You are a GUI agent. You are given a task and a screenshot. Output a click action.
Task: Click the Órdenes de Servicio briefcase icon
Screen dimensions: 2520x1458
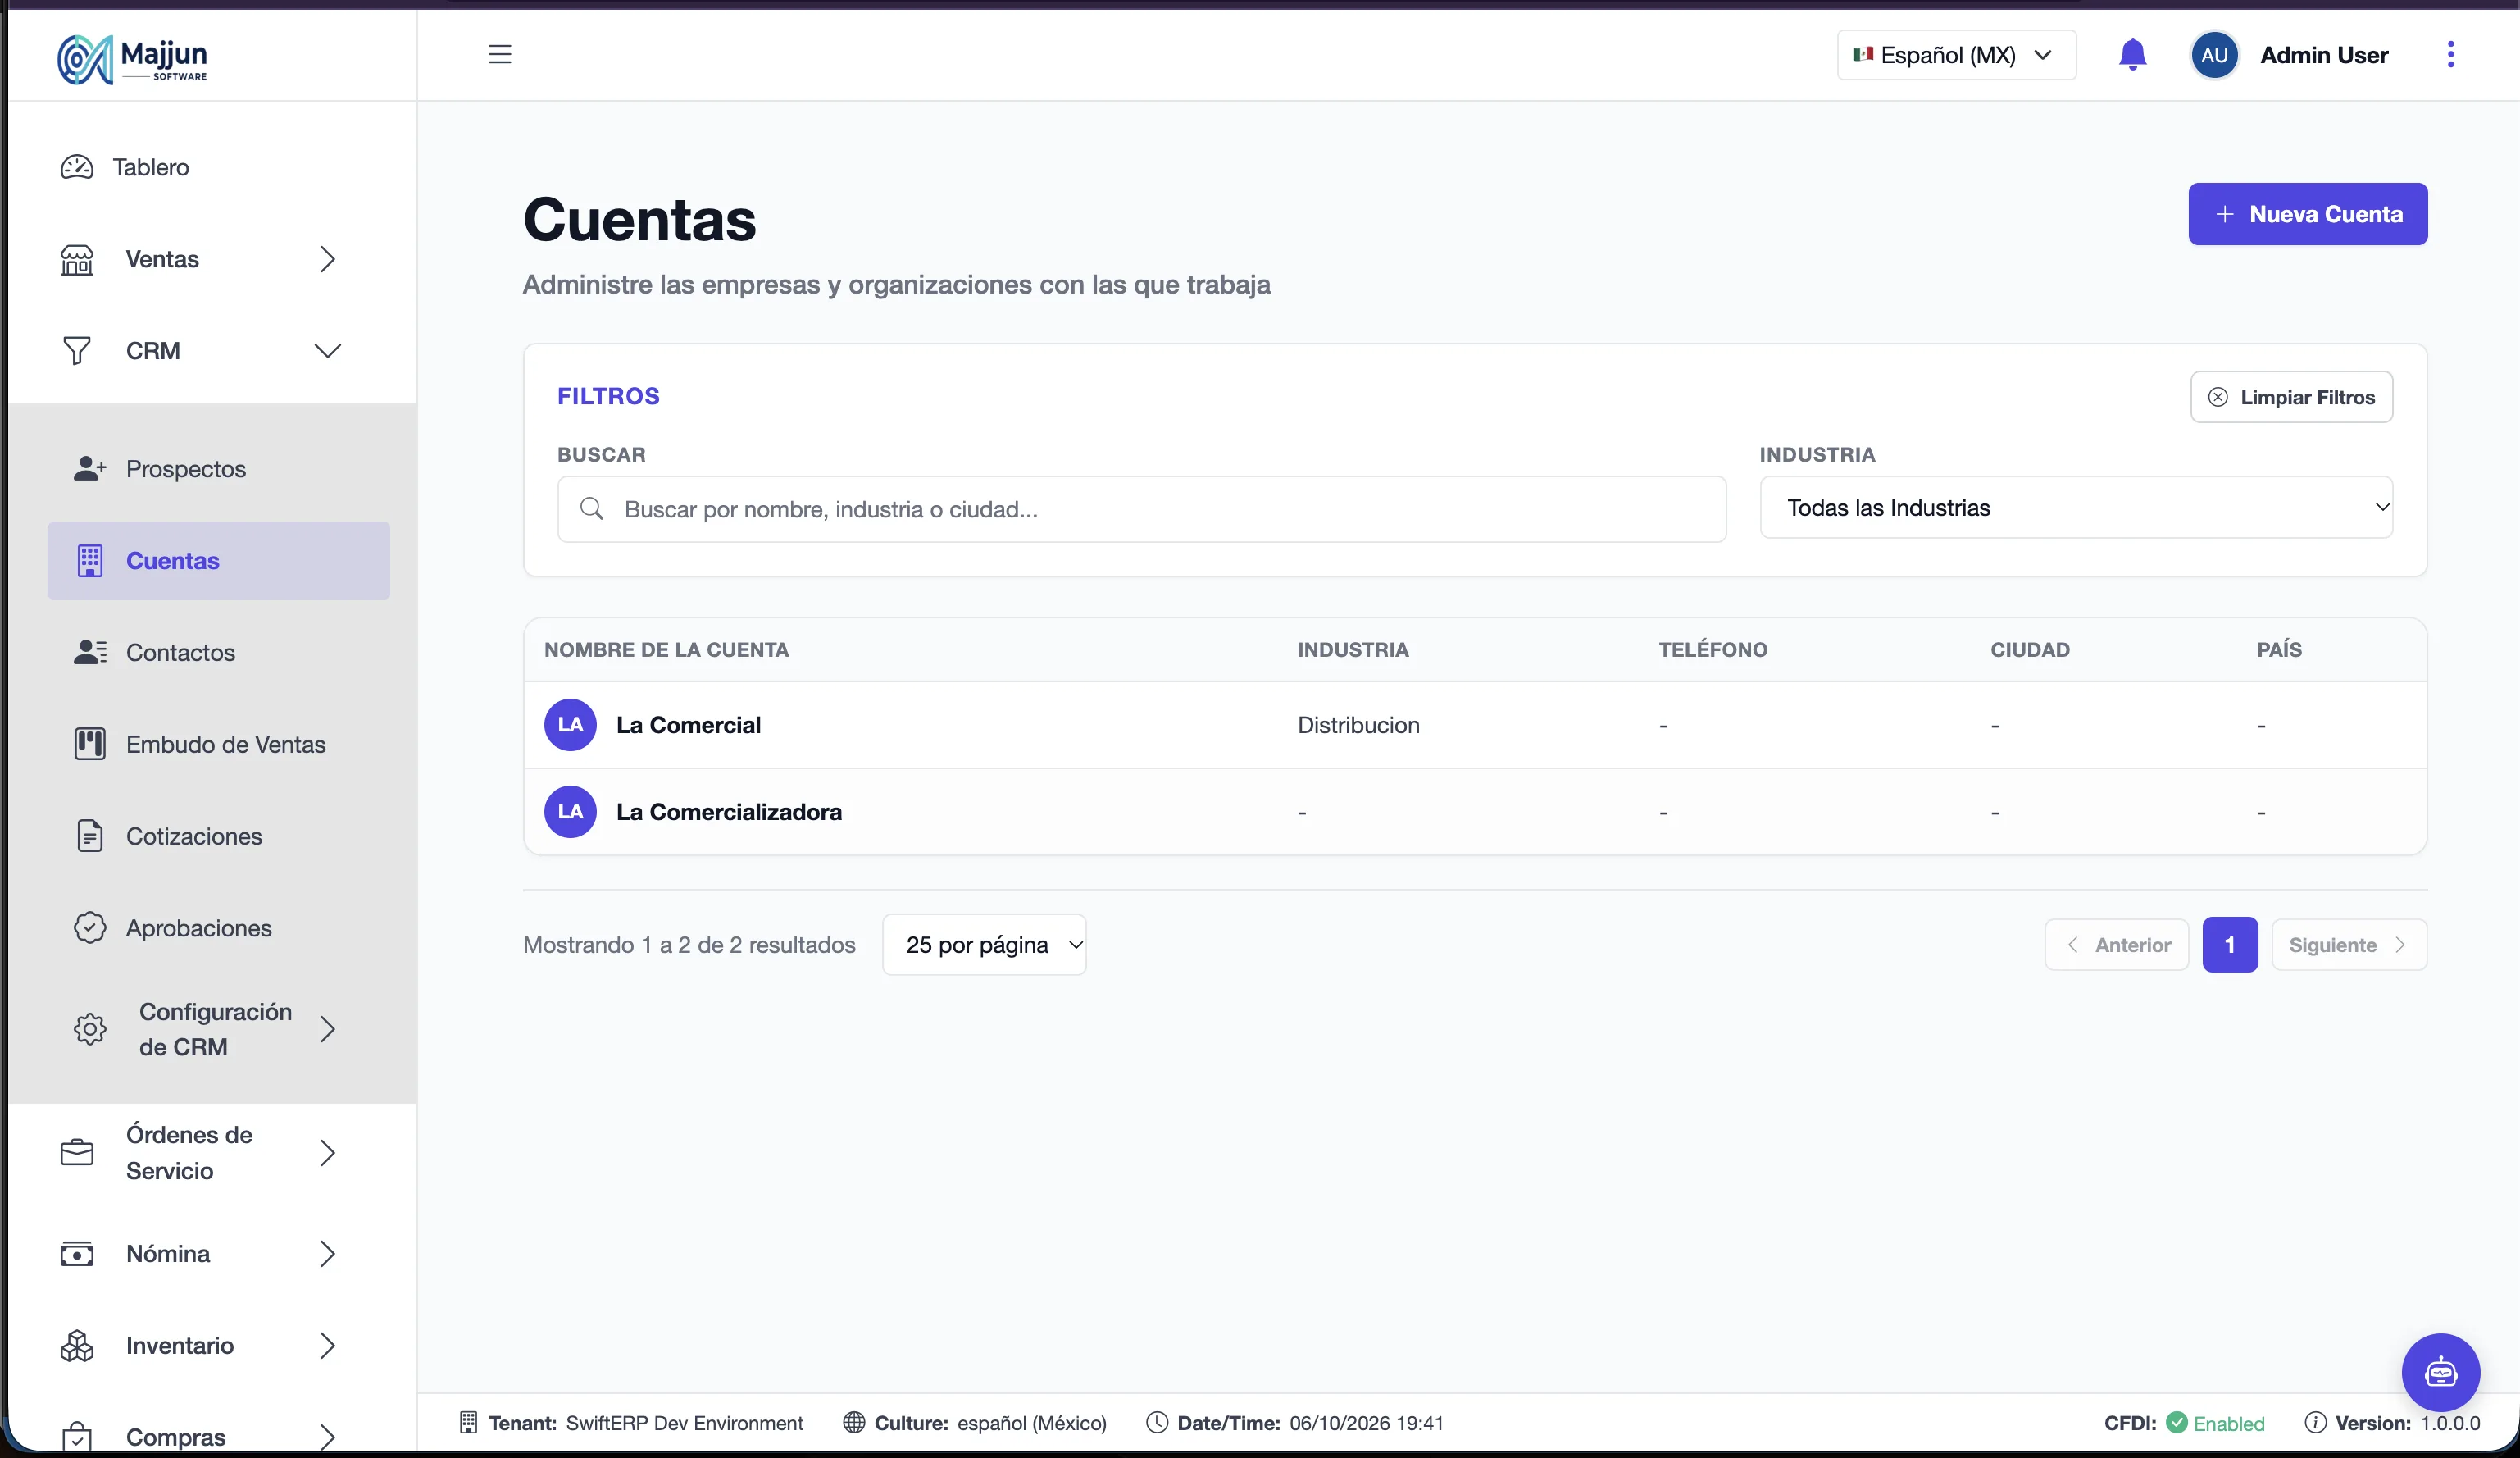pos(77,1153)
